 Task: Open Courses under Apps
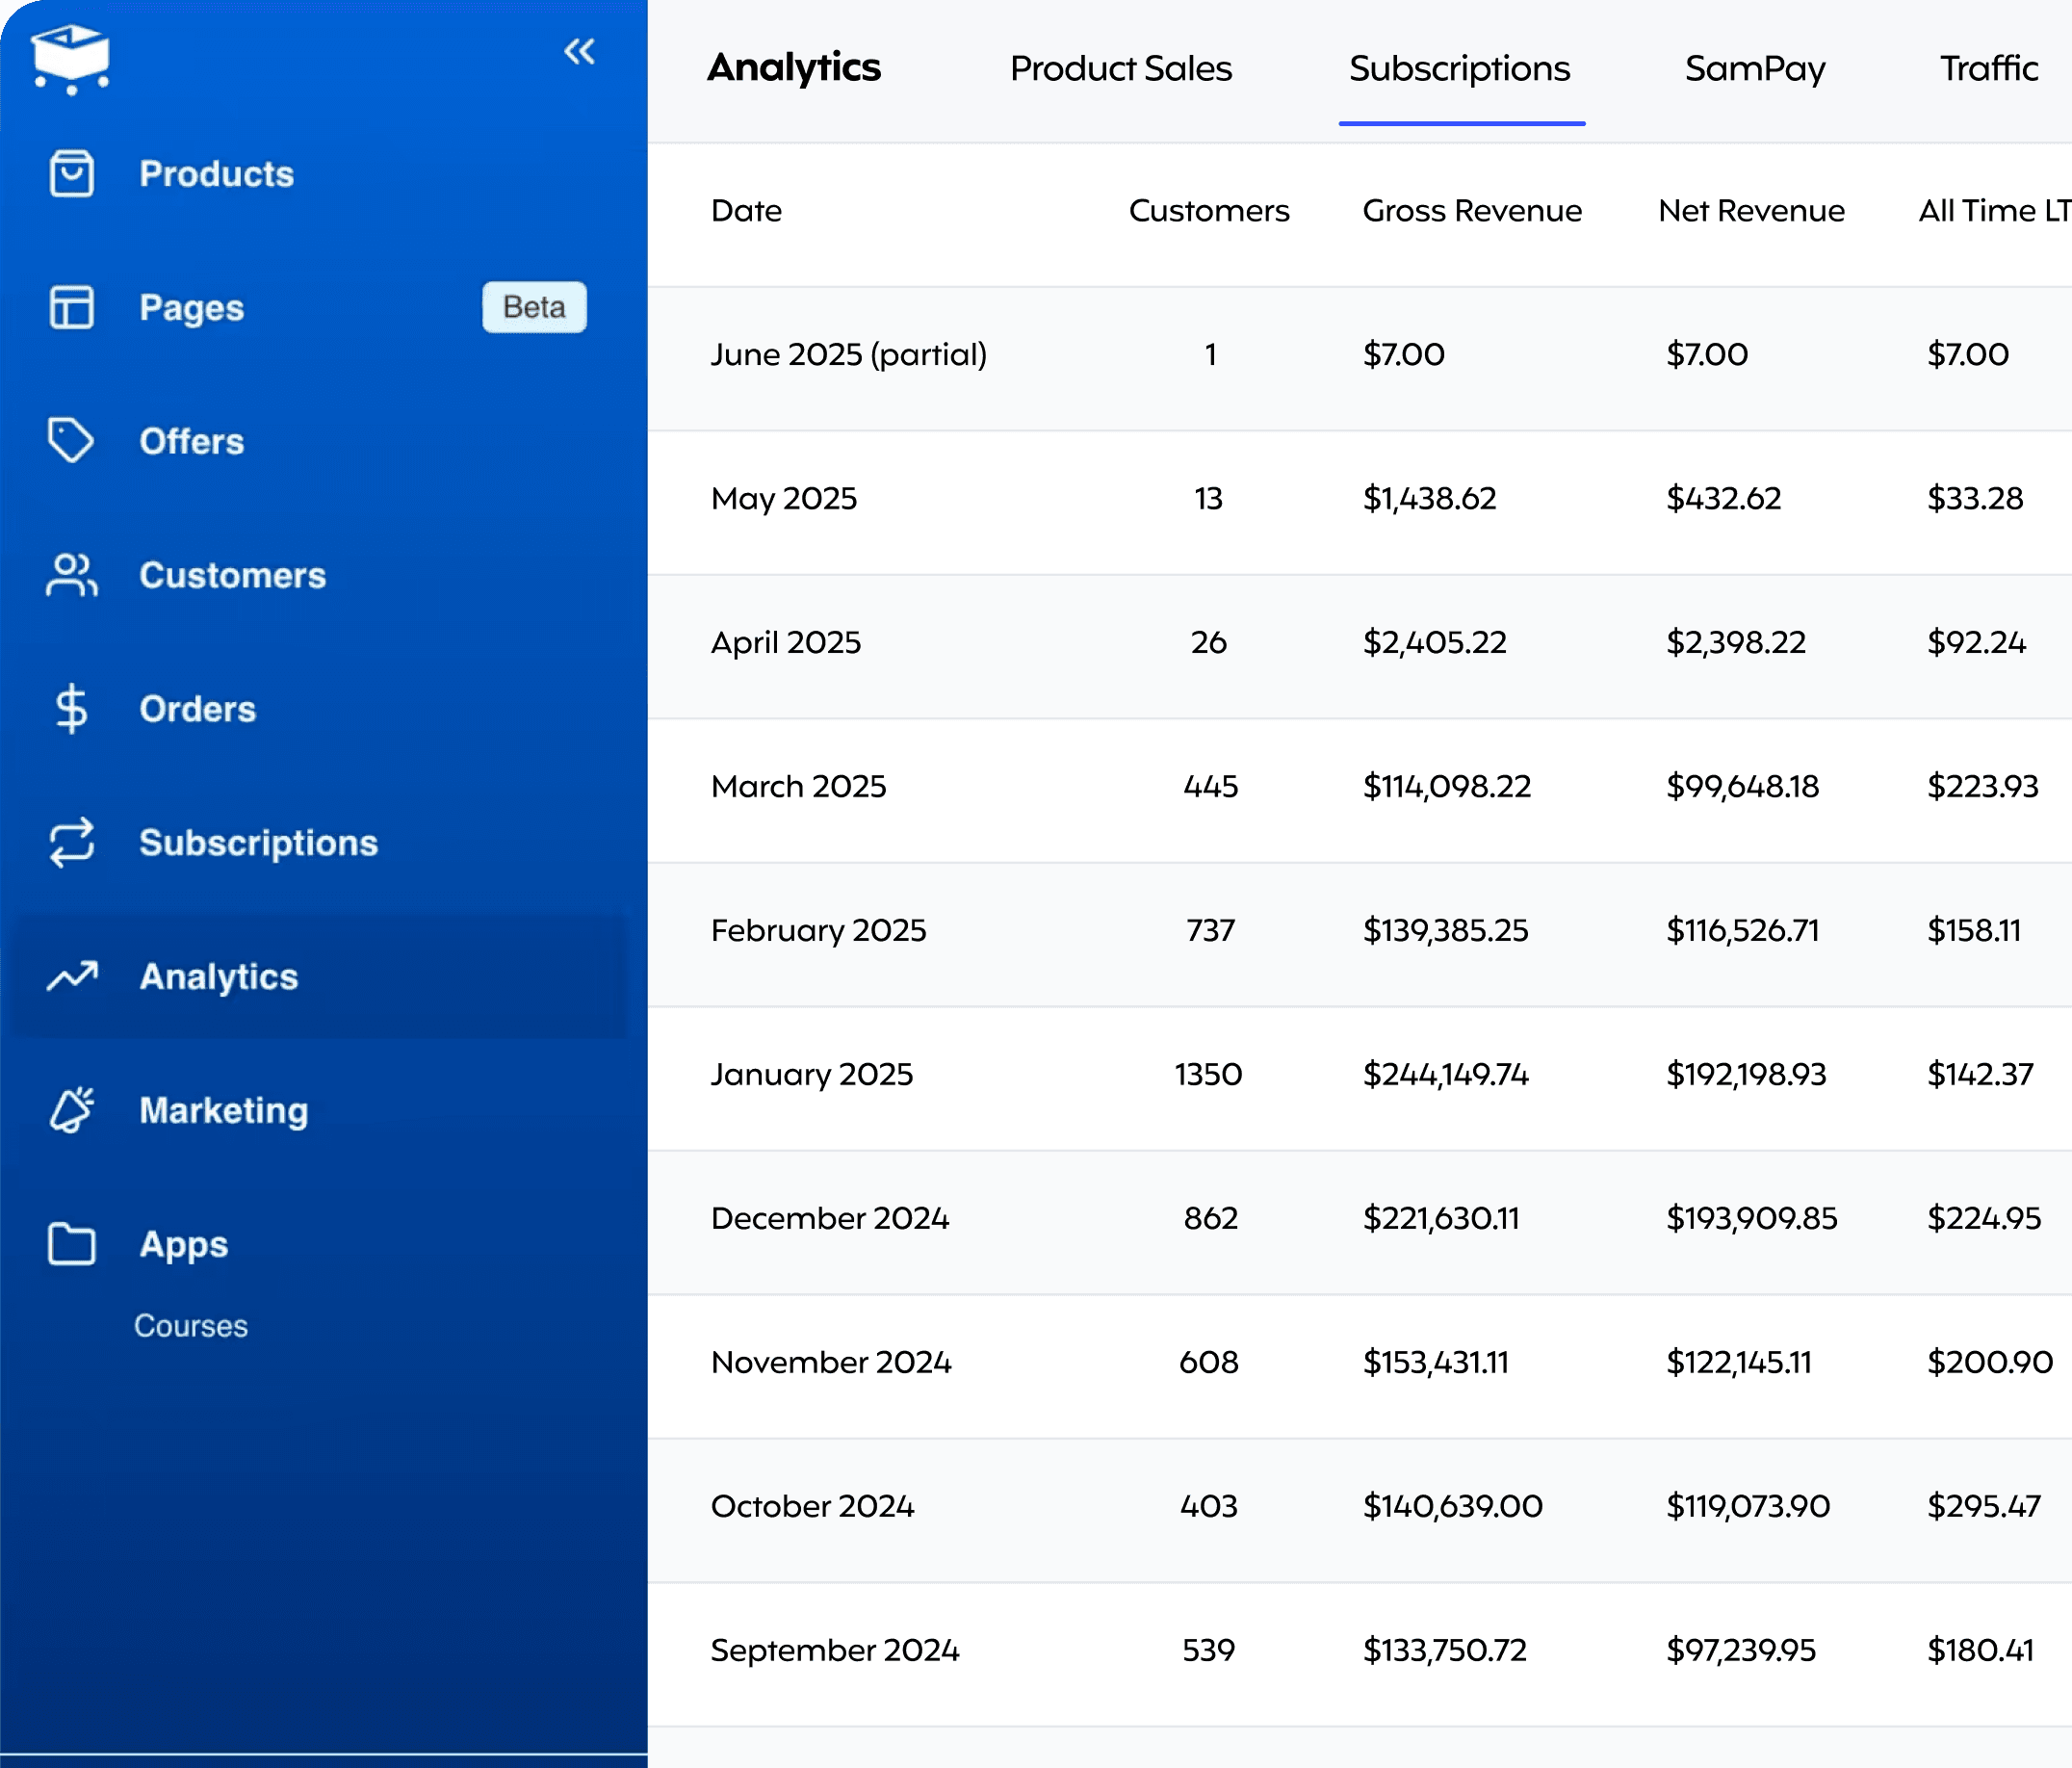[x=191, y=1325]
